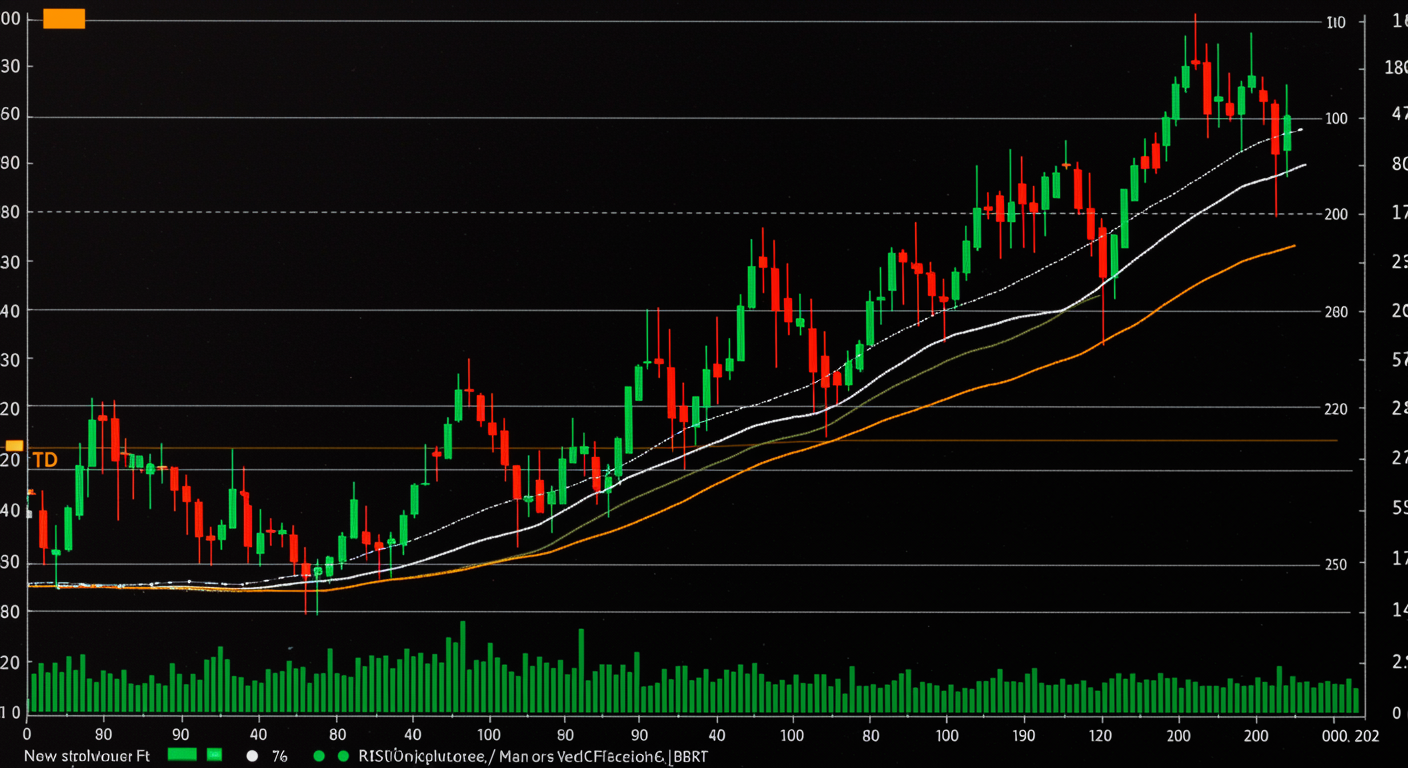Click the last green candlestick on right

1287,132
